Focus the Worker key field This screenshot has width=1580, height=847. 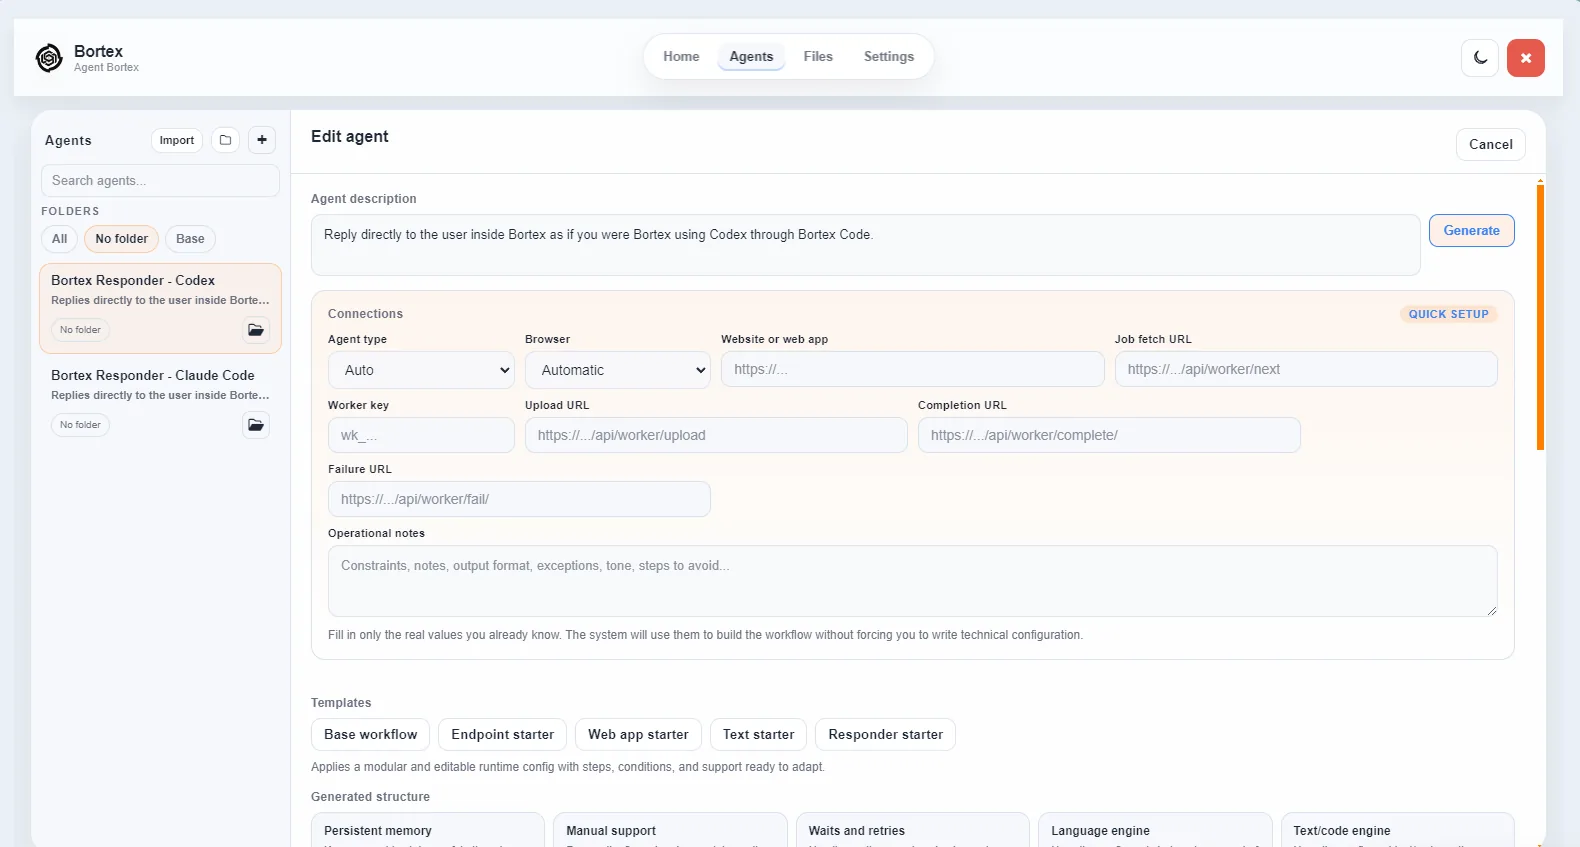pos(421,435)
